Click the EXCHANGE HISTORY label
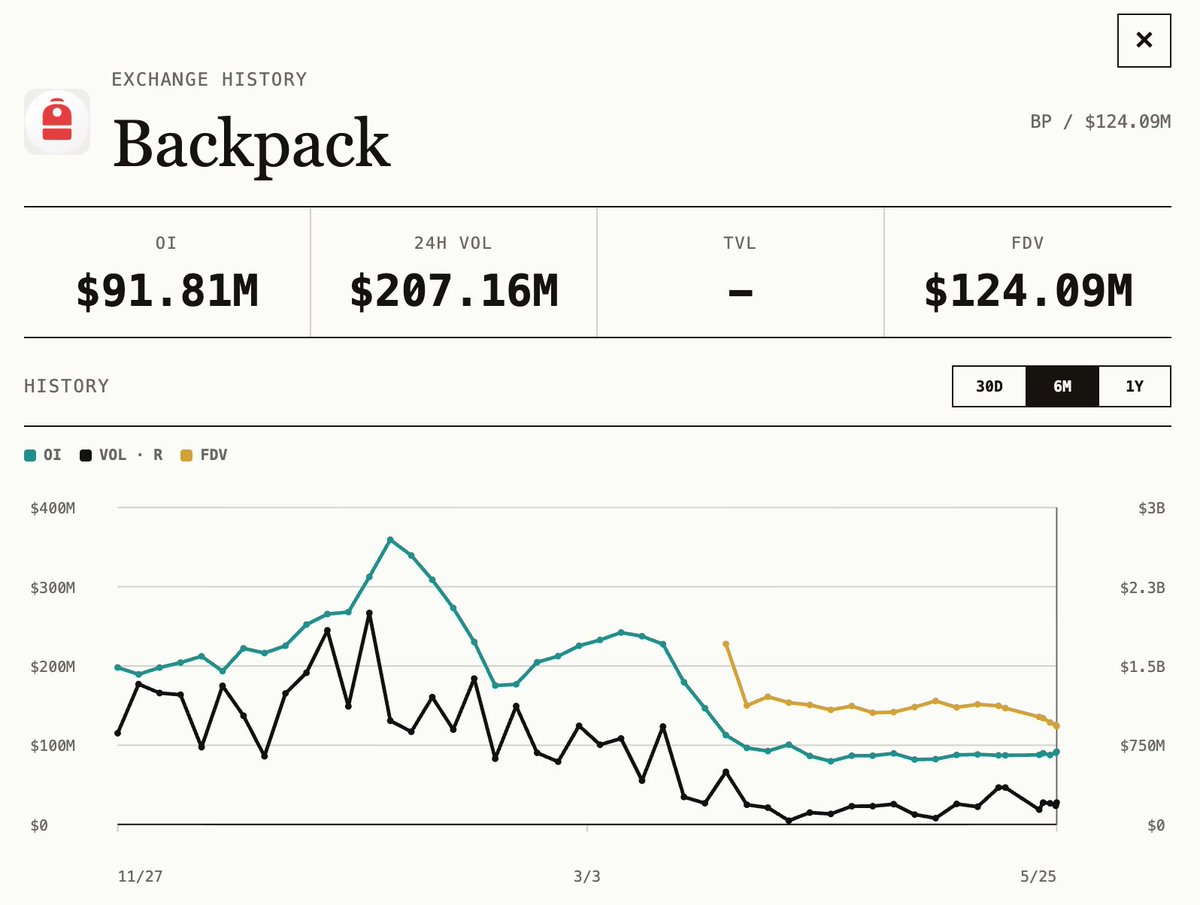The image size is (1200, 905). tap(209, 79)
